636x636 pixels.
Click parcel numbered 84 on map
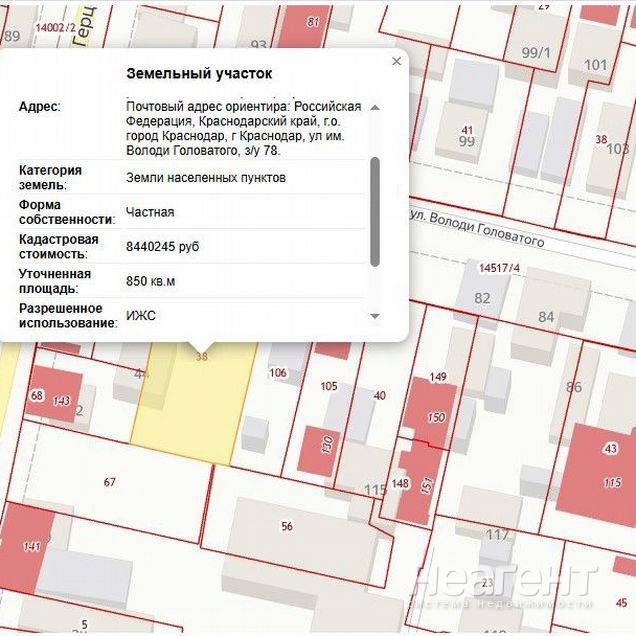[546, 317]
